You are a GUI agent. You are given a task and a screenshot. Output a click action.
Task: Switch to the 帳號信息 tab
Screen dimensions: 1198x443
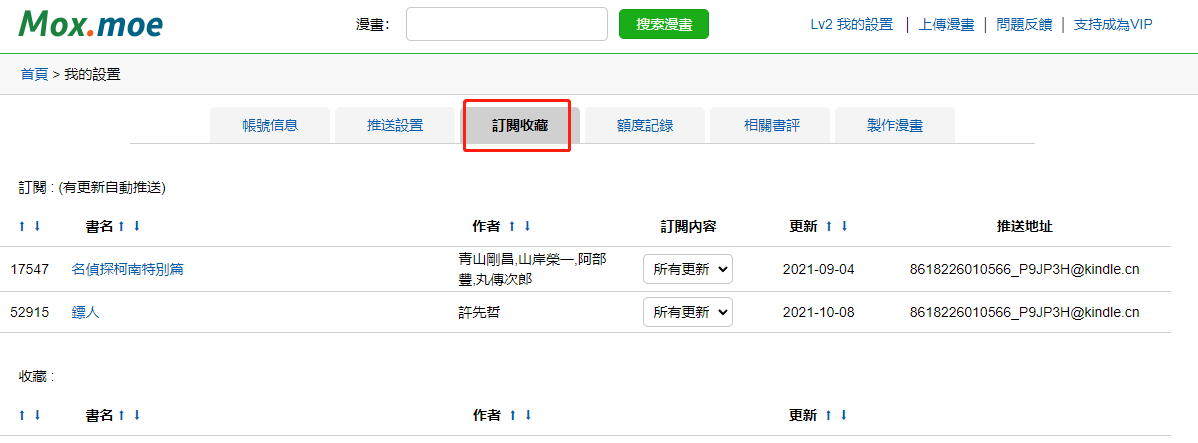pyautogui.click(x=270, y=125)
